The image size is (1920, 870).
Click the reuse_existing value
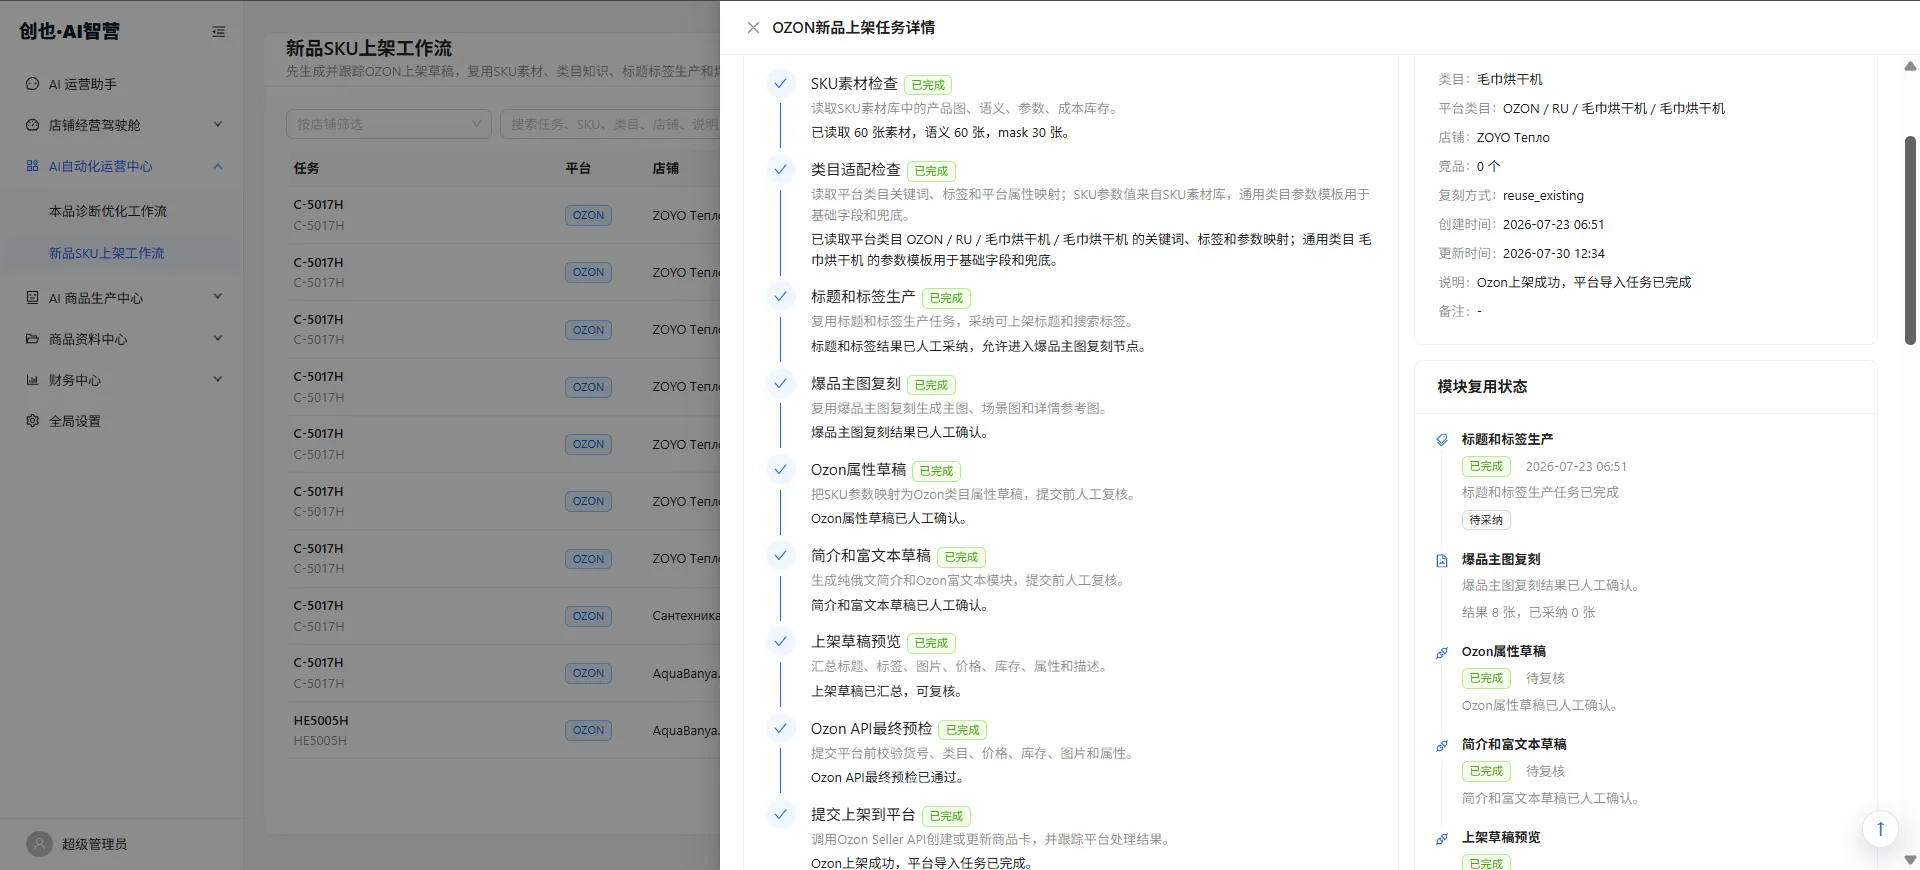(x=1543, y=196)
